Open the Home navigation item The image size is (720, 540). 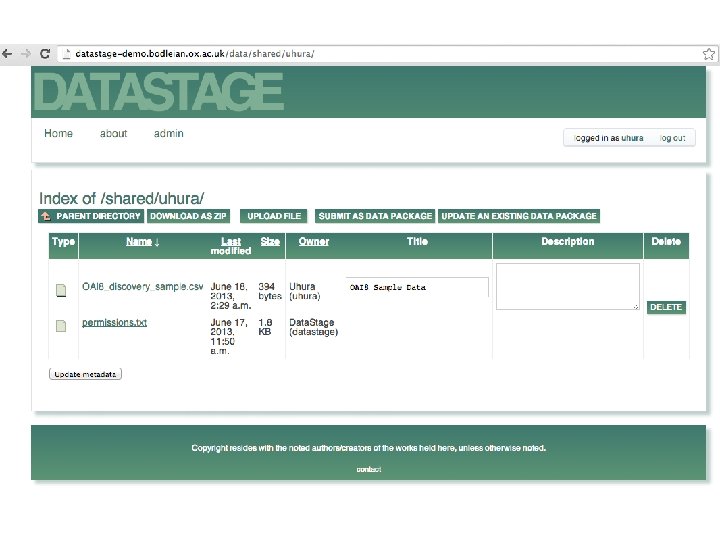[x=58, y=133]
